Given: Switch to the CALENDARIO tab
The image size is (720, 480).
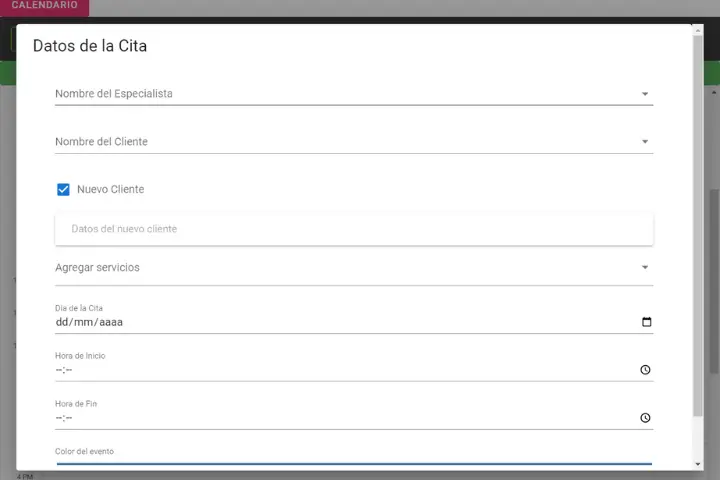Looking at the screenshot, I should (x=44, y=6).
